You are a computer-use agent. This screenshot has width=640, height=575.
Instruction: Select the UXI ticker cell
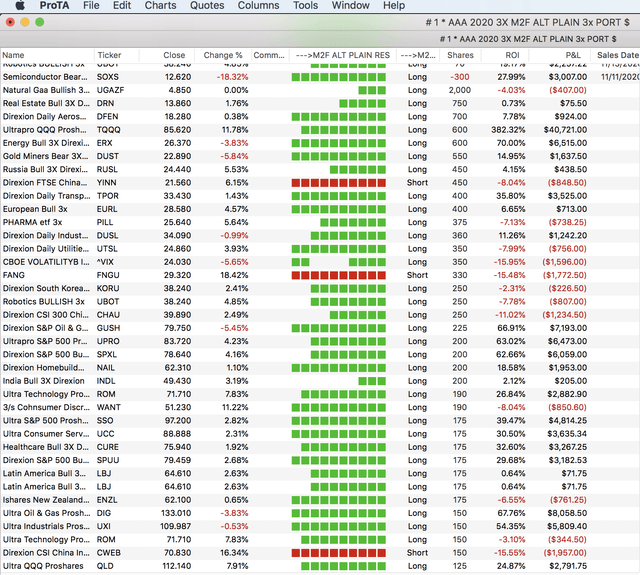[104, 526]
